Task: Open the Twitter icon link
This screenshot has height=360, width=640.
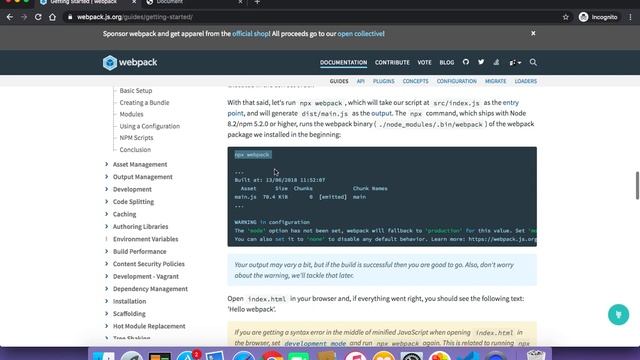Action: click(481, 62)
